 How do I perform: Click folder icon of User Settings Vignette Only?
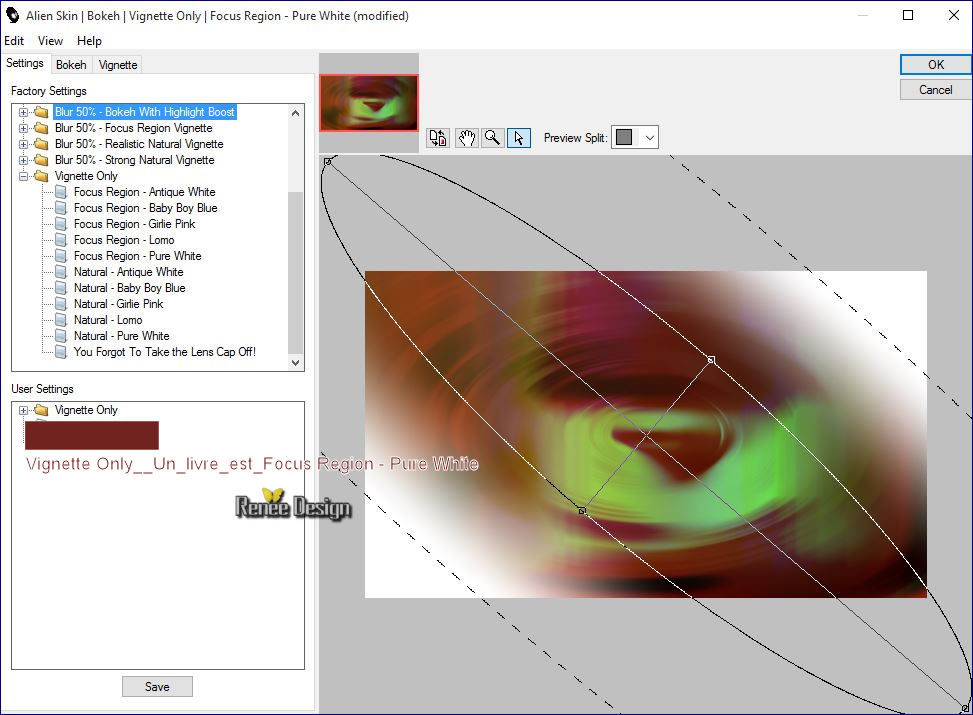(42, 410)
